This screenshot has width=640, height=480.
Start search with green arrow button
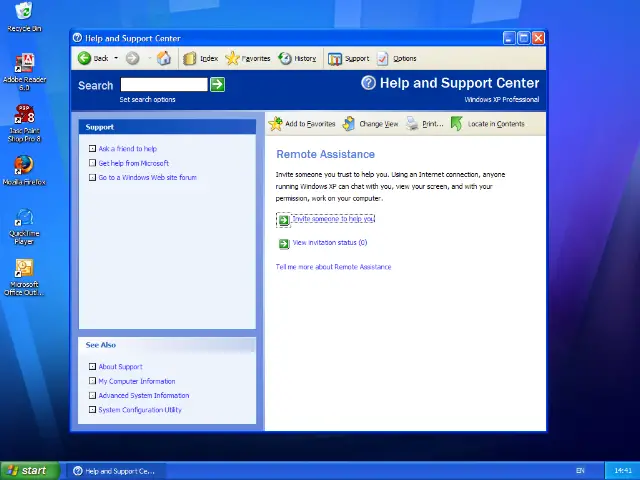pos(218,84)
